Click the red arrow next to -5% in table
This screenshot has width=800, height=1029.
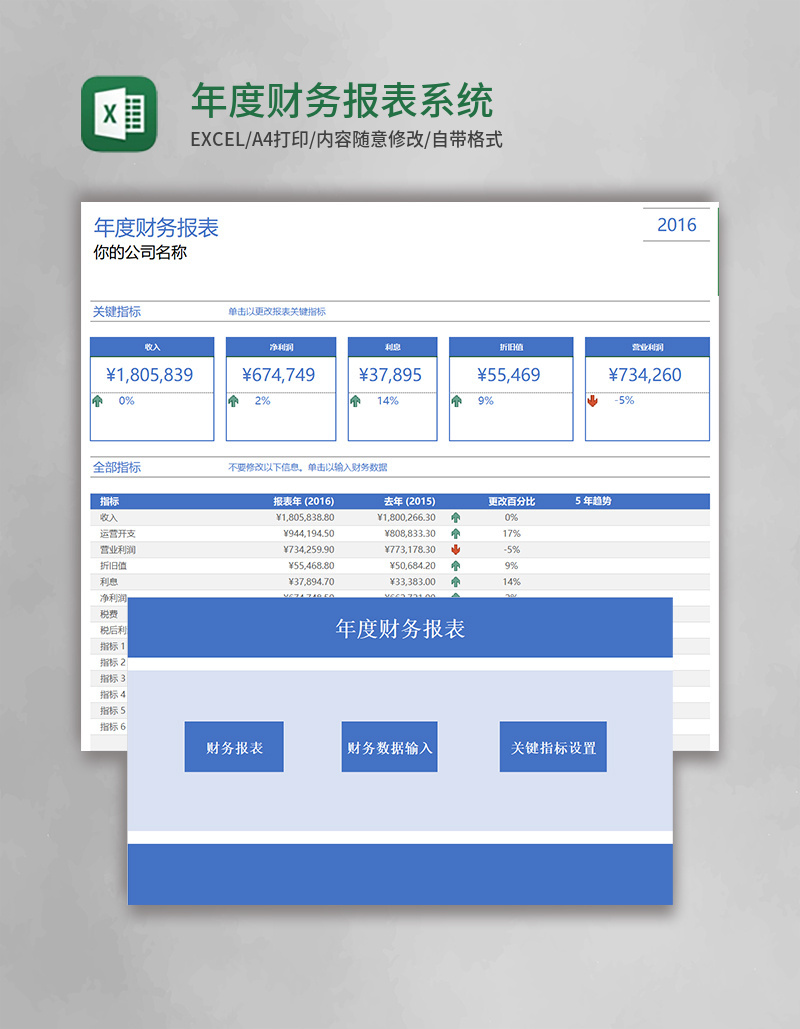click(455, 549)
